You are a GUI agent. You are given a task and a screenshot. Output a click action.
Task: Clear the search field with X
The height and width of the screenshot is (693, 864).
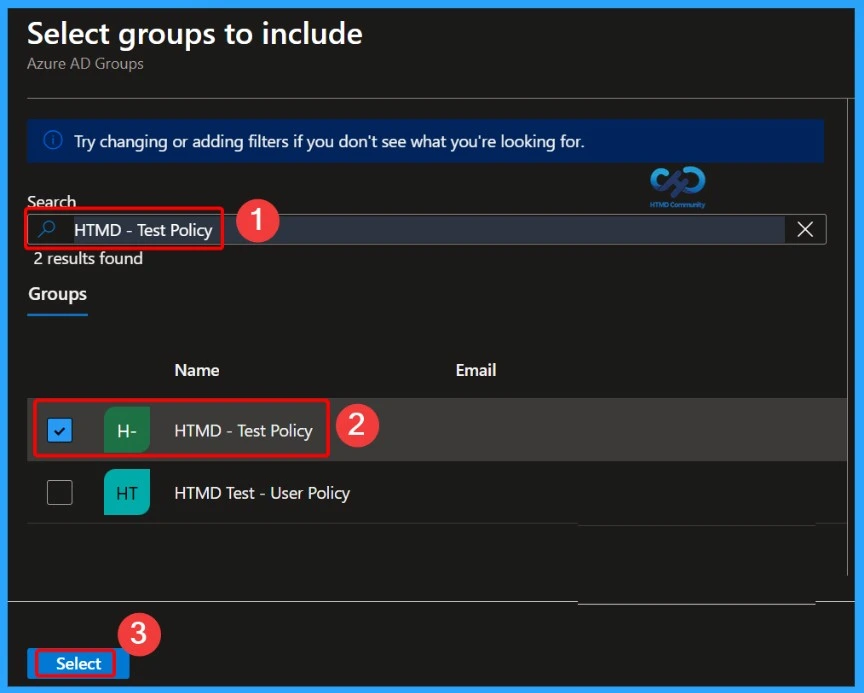click(x=805, y=229)
